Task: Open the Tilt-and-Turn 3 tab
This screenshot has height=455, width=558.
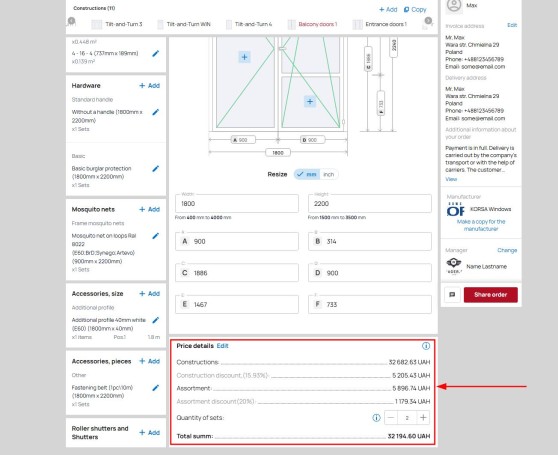Action: click(117, 24)
